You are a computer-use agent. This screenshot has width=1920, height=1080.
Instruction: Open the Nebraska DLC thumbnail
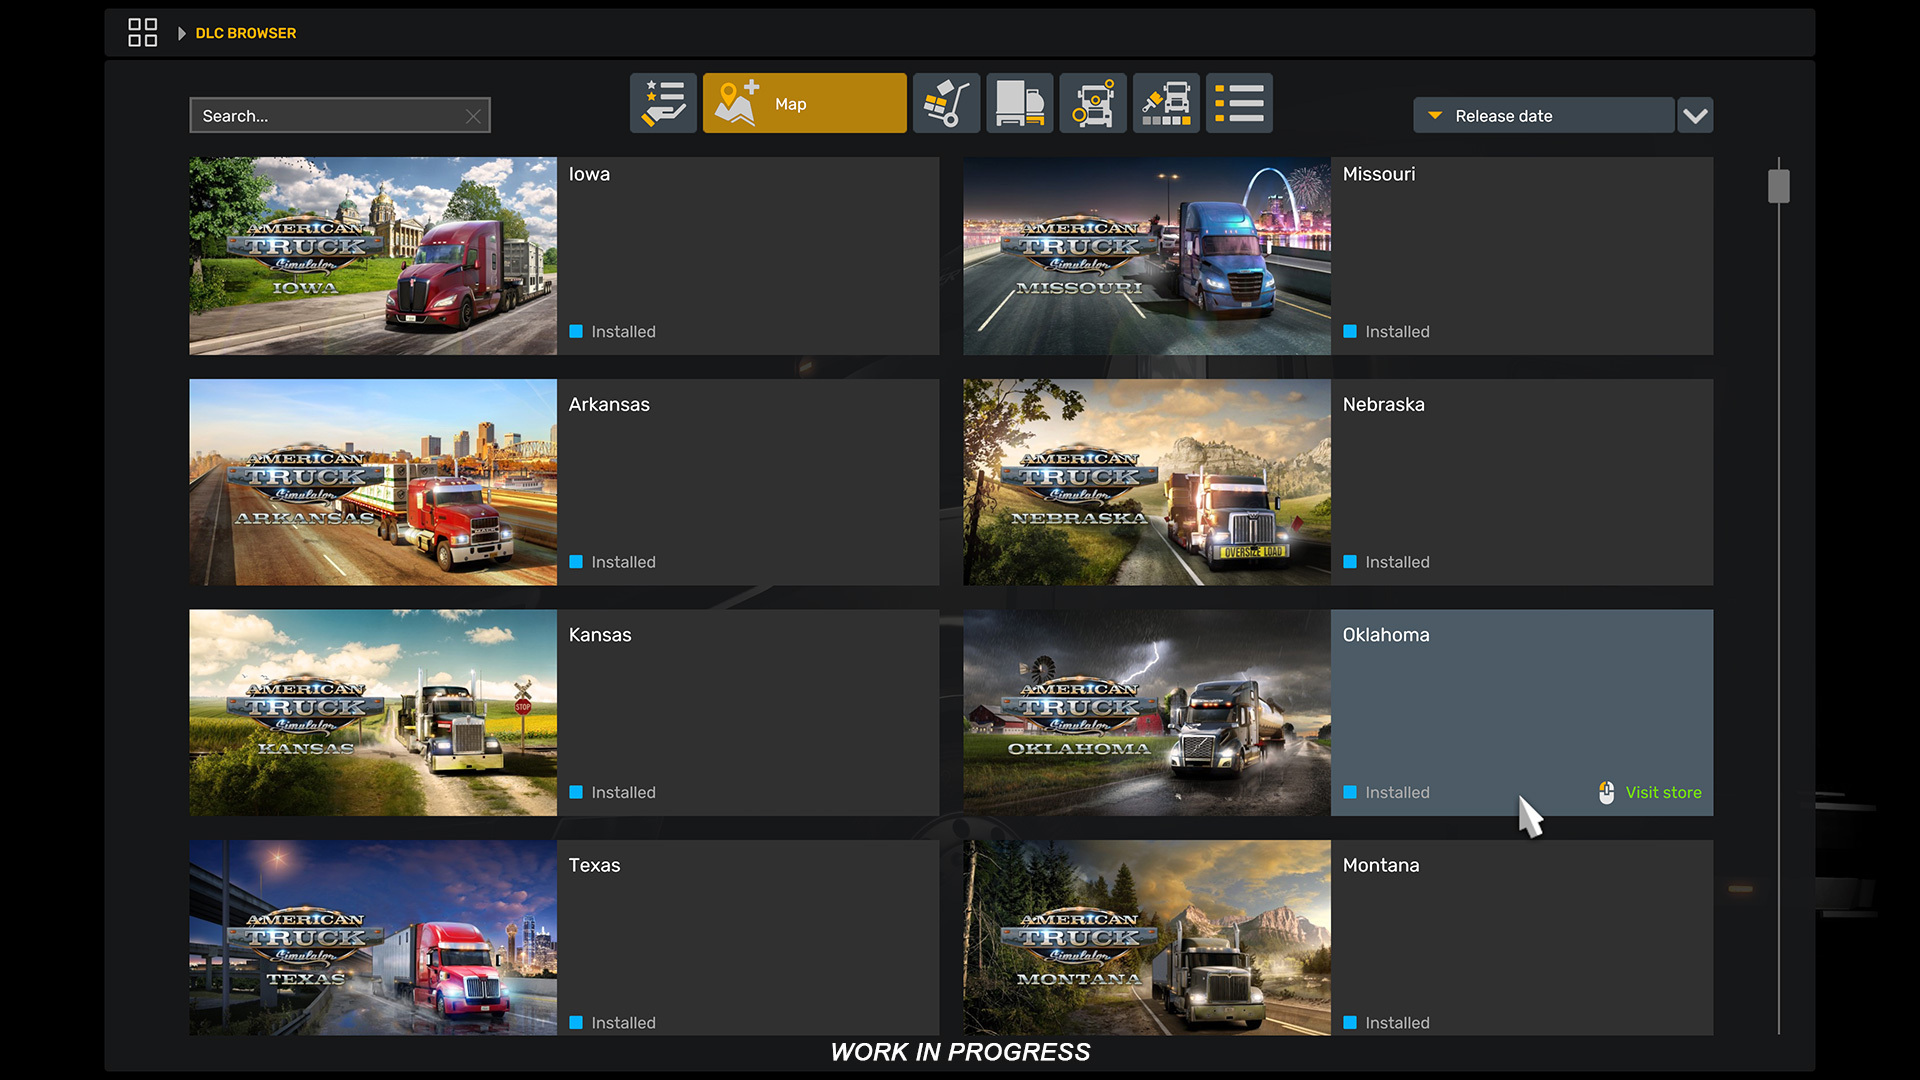1147,482
